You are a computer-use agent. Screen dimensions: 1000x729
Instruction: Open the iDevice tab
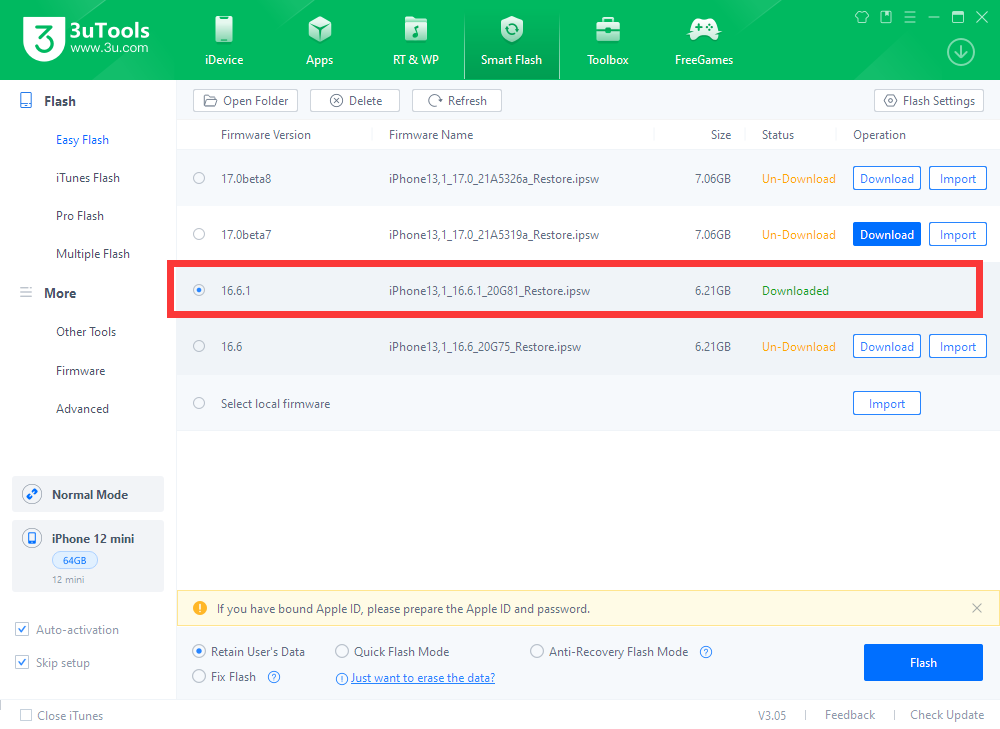pos(224,41)
